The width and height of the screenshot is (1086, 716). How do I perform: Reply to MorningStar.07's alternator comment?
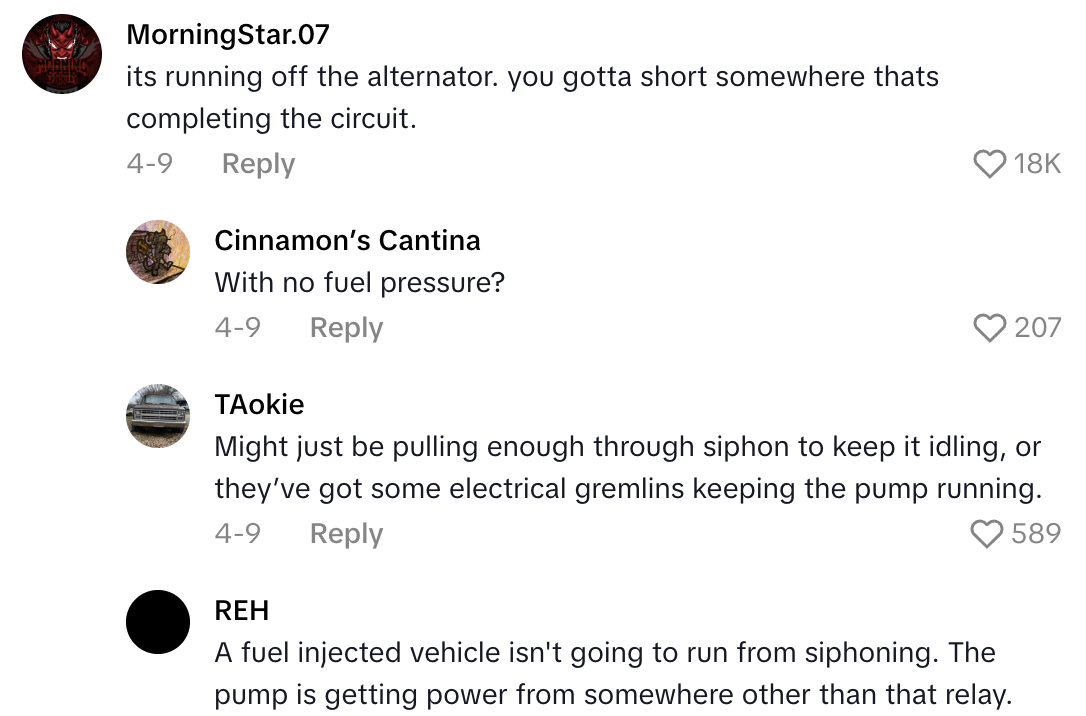coord(258,164)
